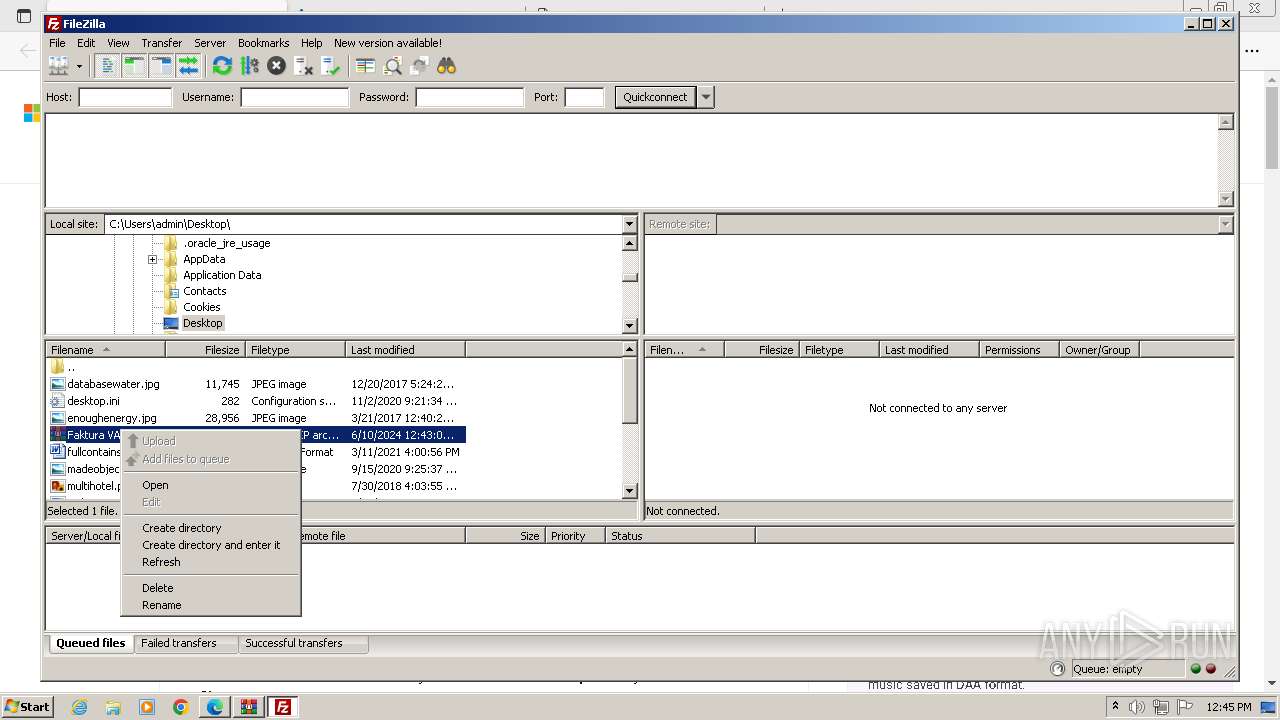Open the File menu

57,43
